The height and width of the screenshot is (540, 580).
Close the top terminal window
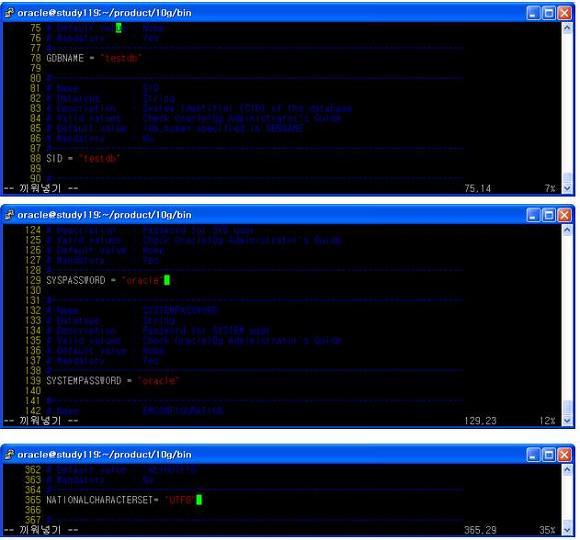(564, 13)
